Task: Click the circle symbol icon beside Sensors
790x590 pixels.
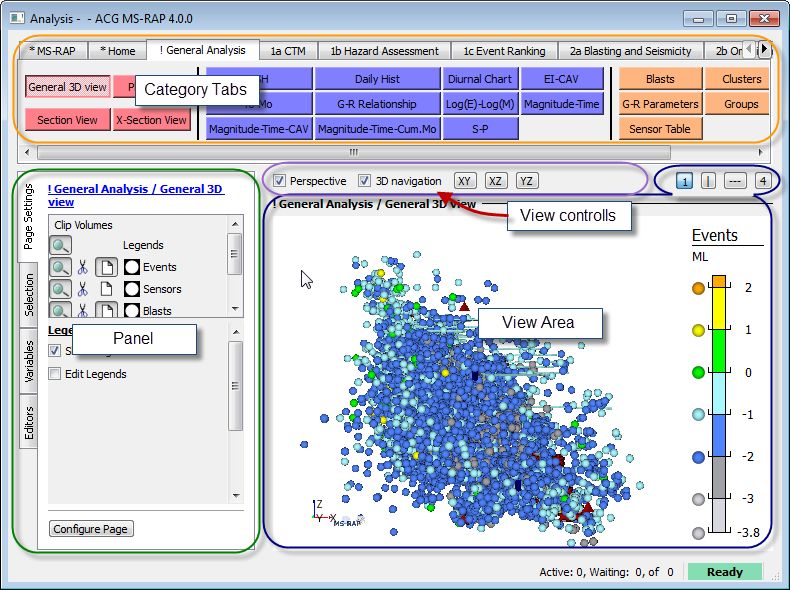Action: click(131, 289)
